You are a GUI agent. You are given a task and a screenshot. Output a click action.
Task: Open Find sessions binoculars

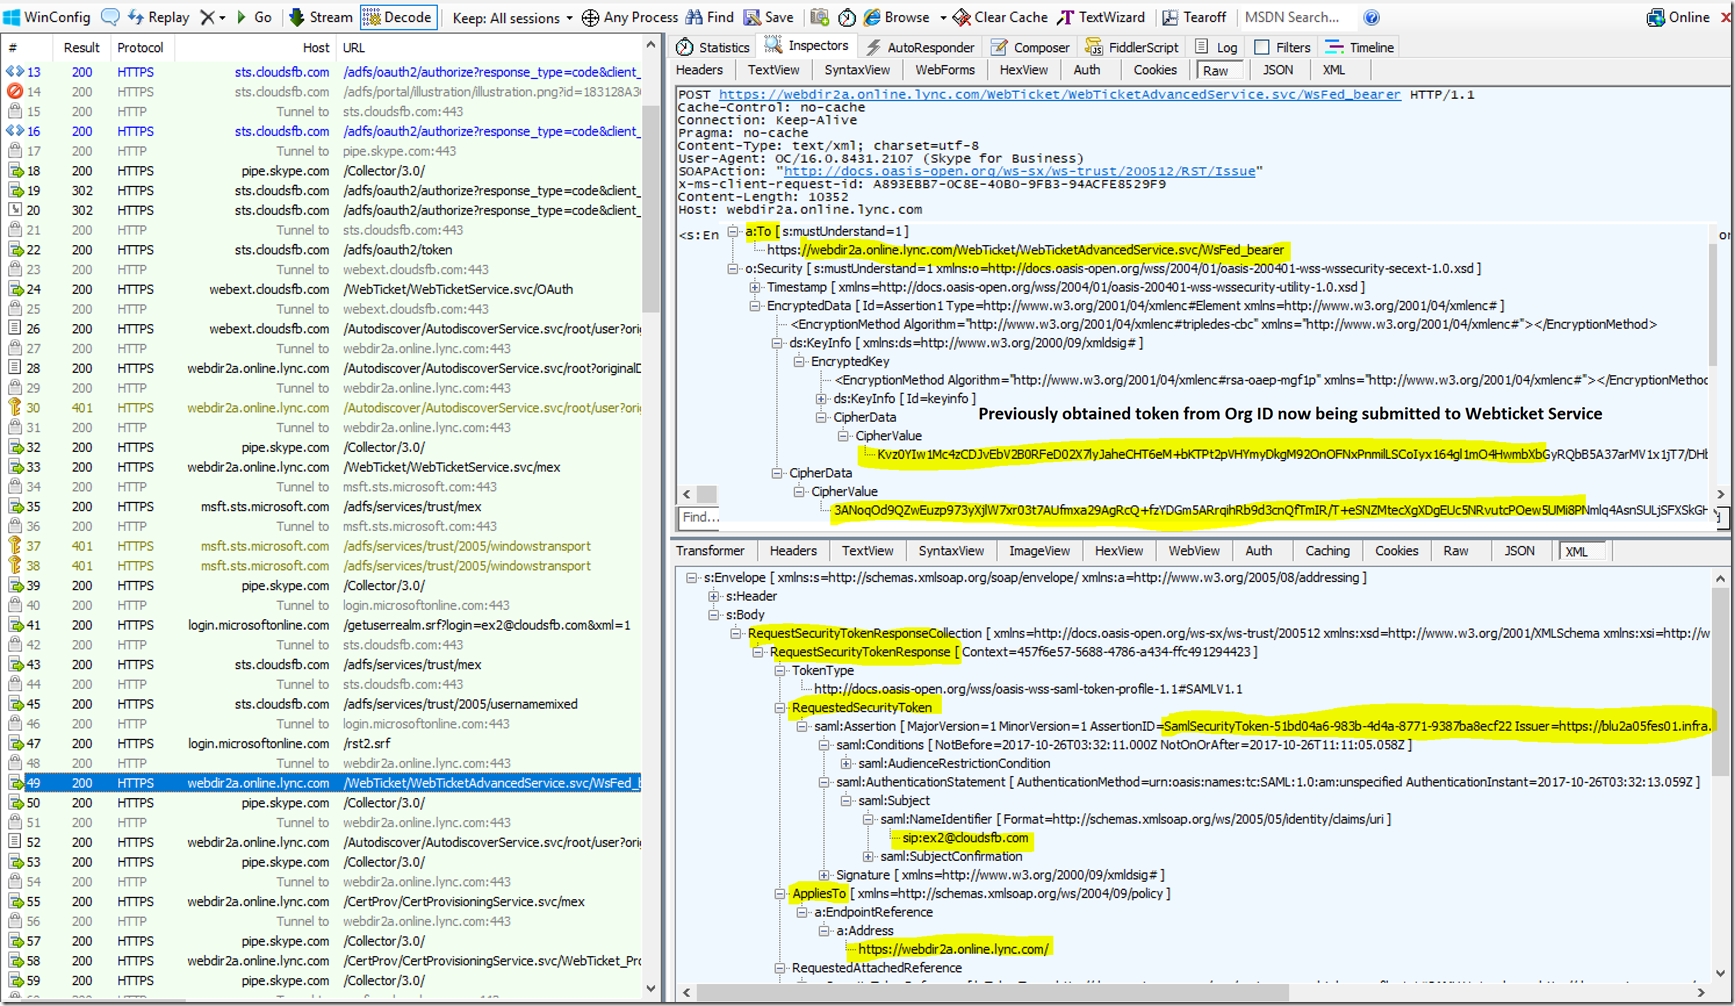coord(709,17)
